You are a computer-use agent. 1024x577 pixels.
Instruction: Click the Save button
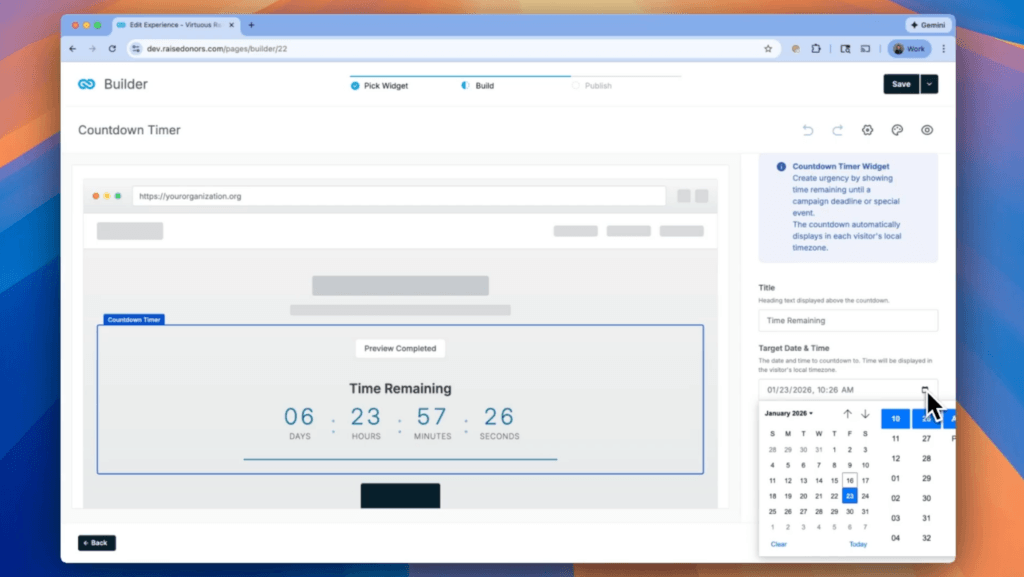[901, 84]
